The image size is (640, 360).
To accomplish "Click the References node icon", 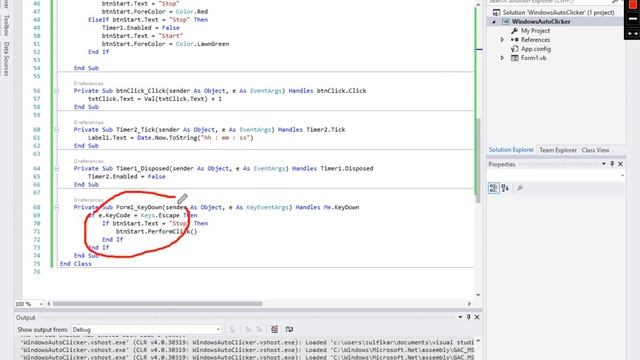I will pyautogui.click(x=515, y=40).
